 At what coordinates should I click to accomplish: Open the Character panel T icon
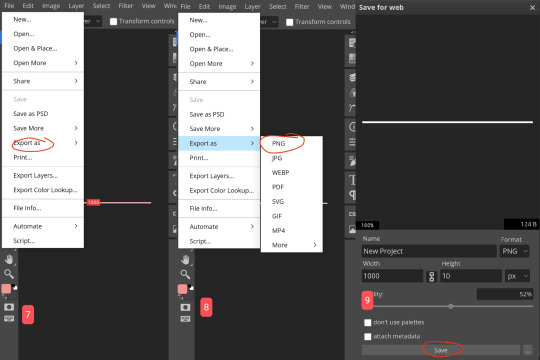click(352, 180)
